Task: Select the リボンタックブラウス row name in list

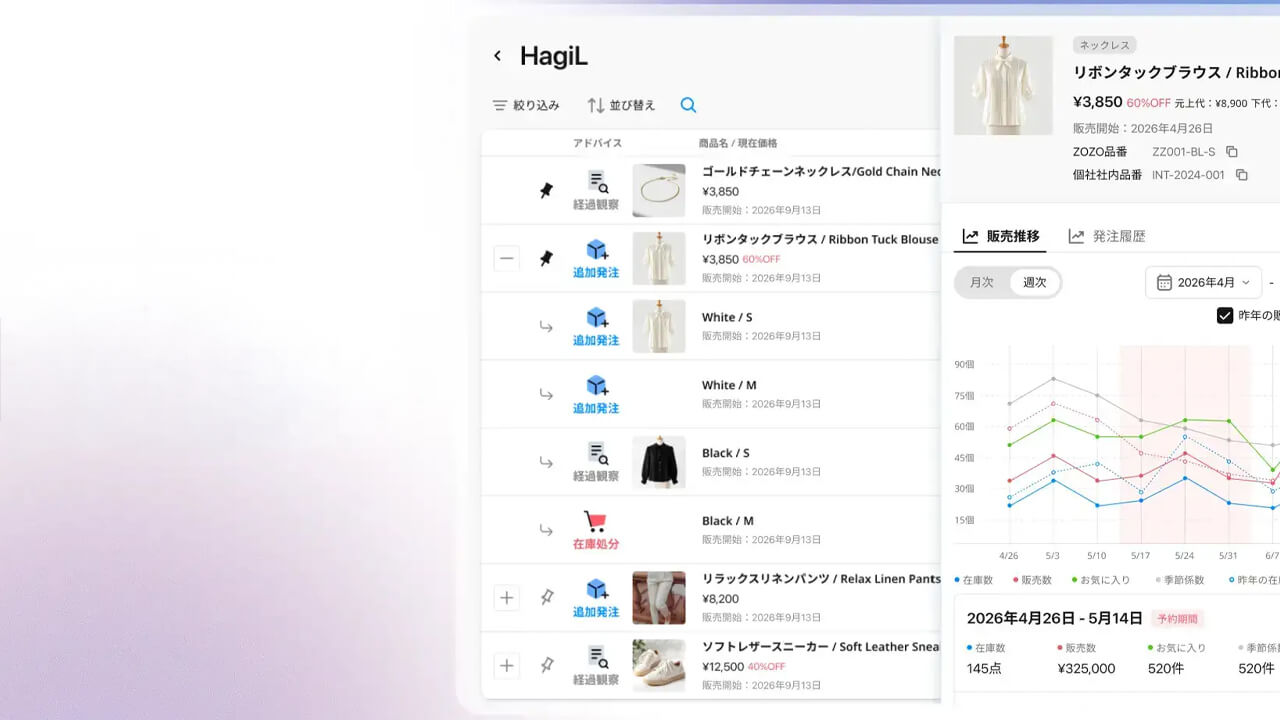Action: click(x=820, y=240)
